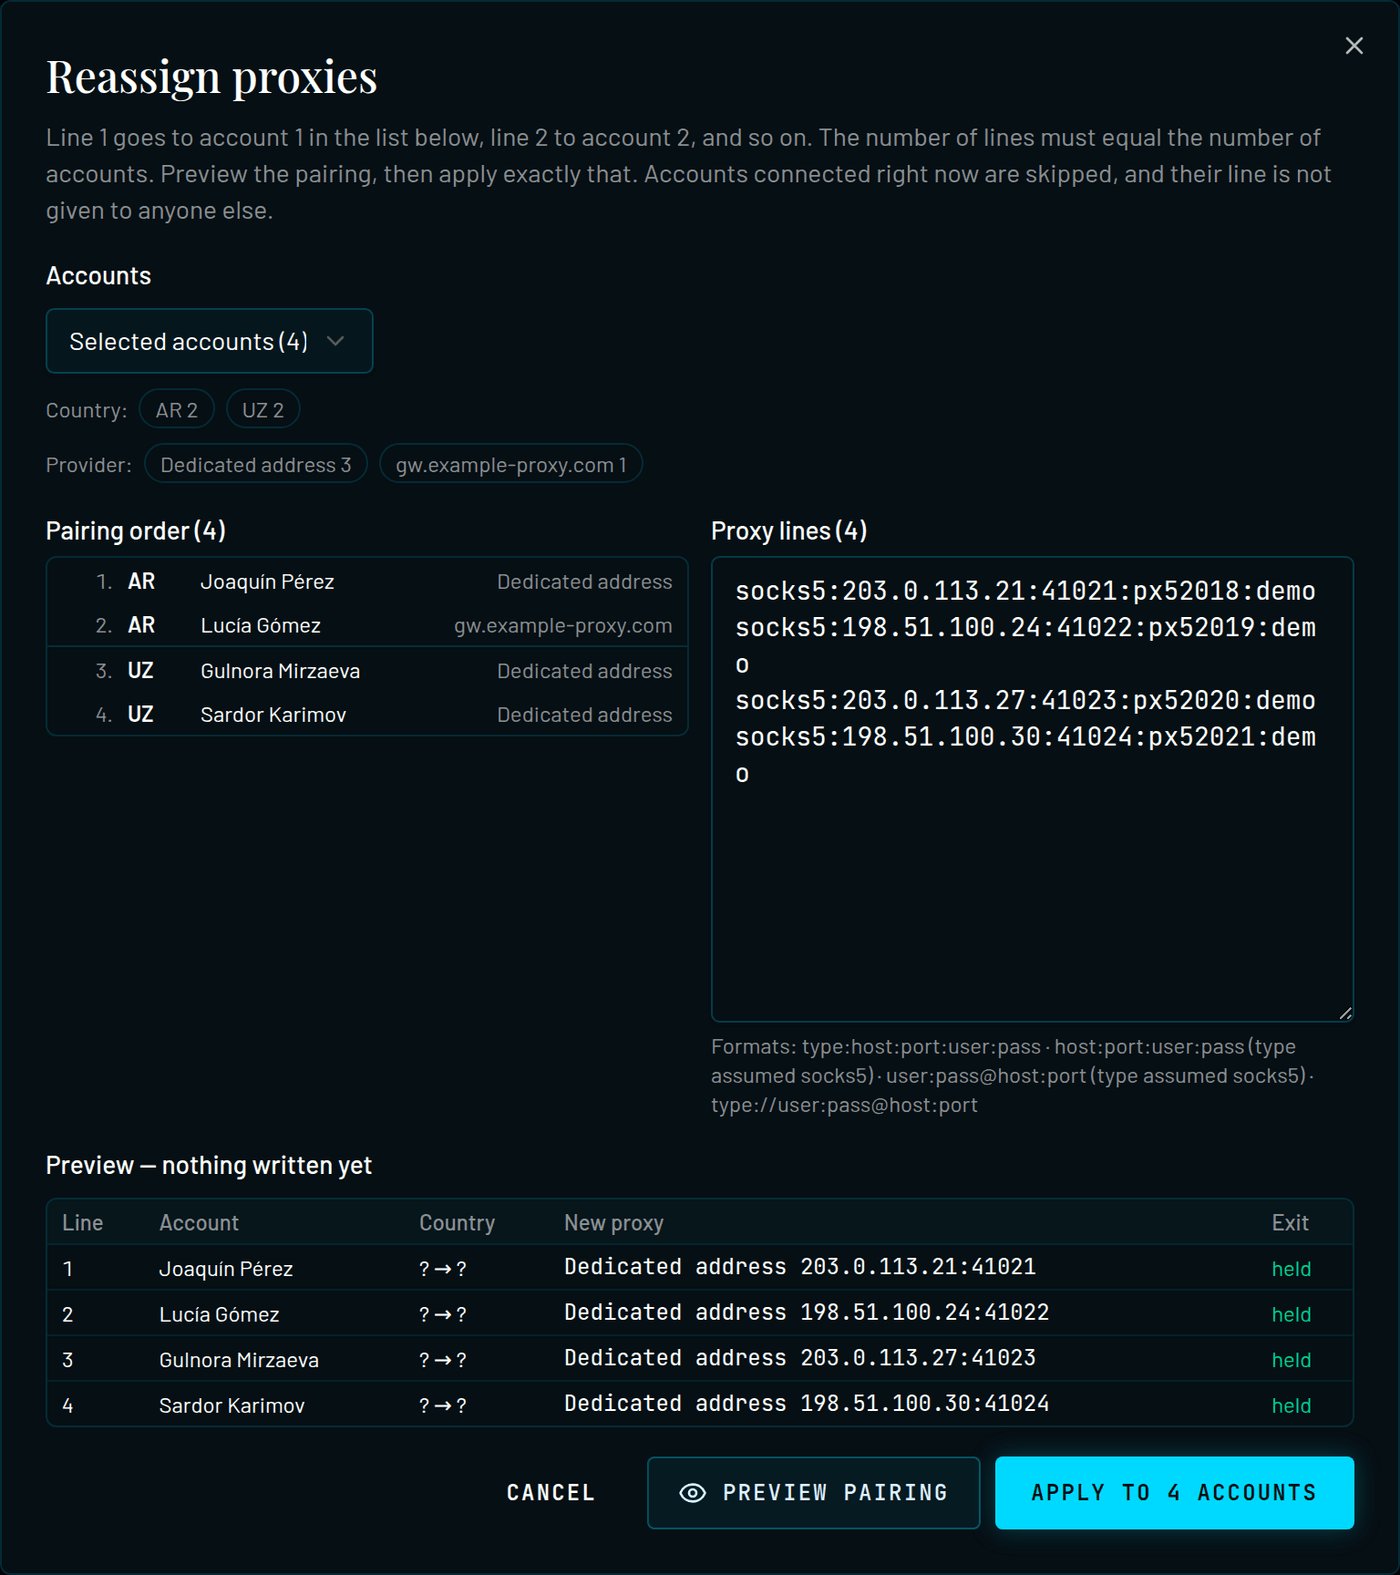This screenshot has height=1575, width=1400.
Task: Click the held status for Sardor Karimov
Action: 1291,1406
